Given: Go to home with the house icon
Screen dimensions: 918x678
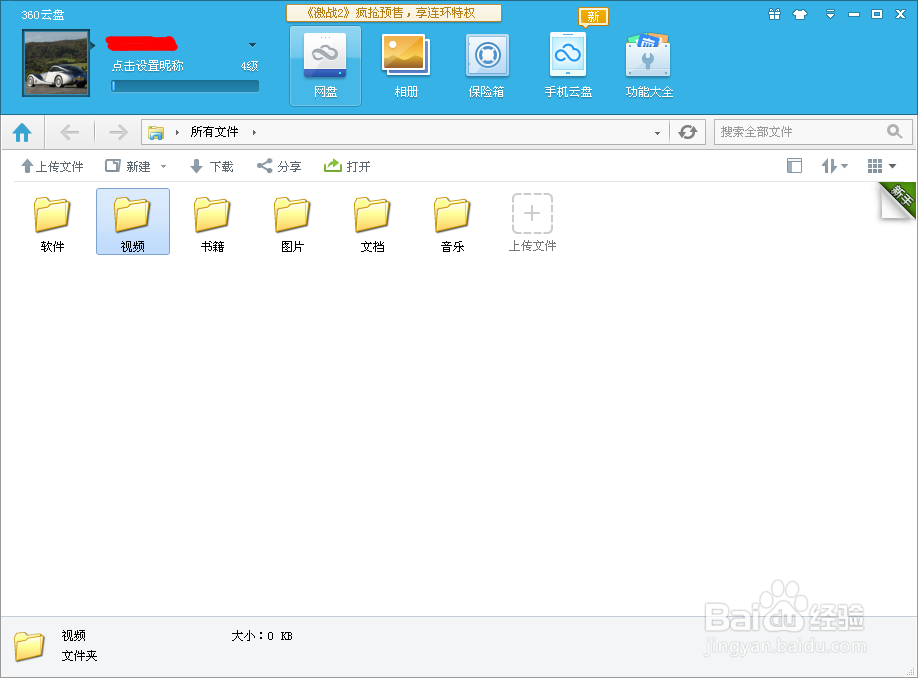Looking at the screenshot, I should click(22, 131).
